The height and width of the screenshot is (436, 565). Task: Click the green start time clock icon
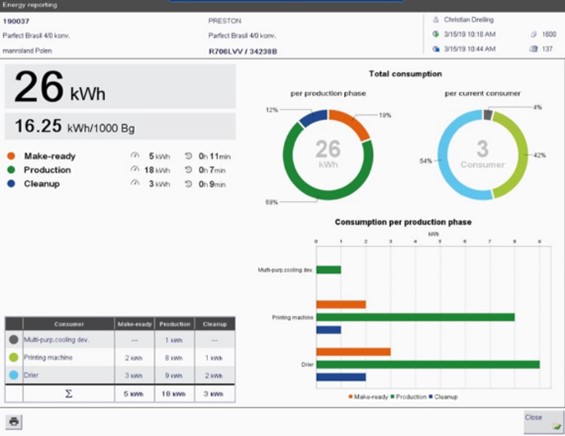[x=436, y=34]
